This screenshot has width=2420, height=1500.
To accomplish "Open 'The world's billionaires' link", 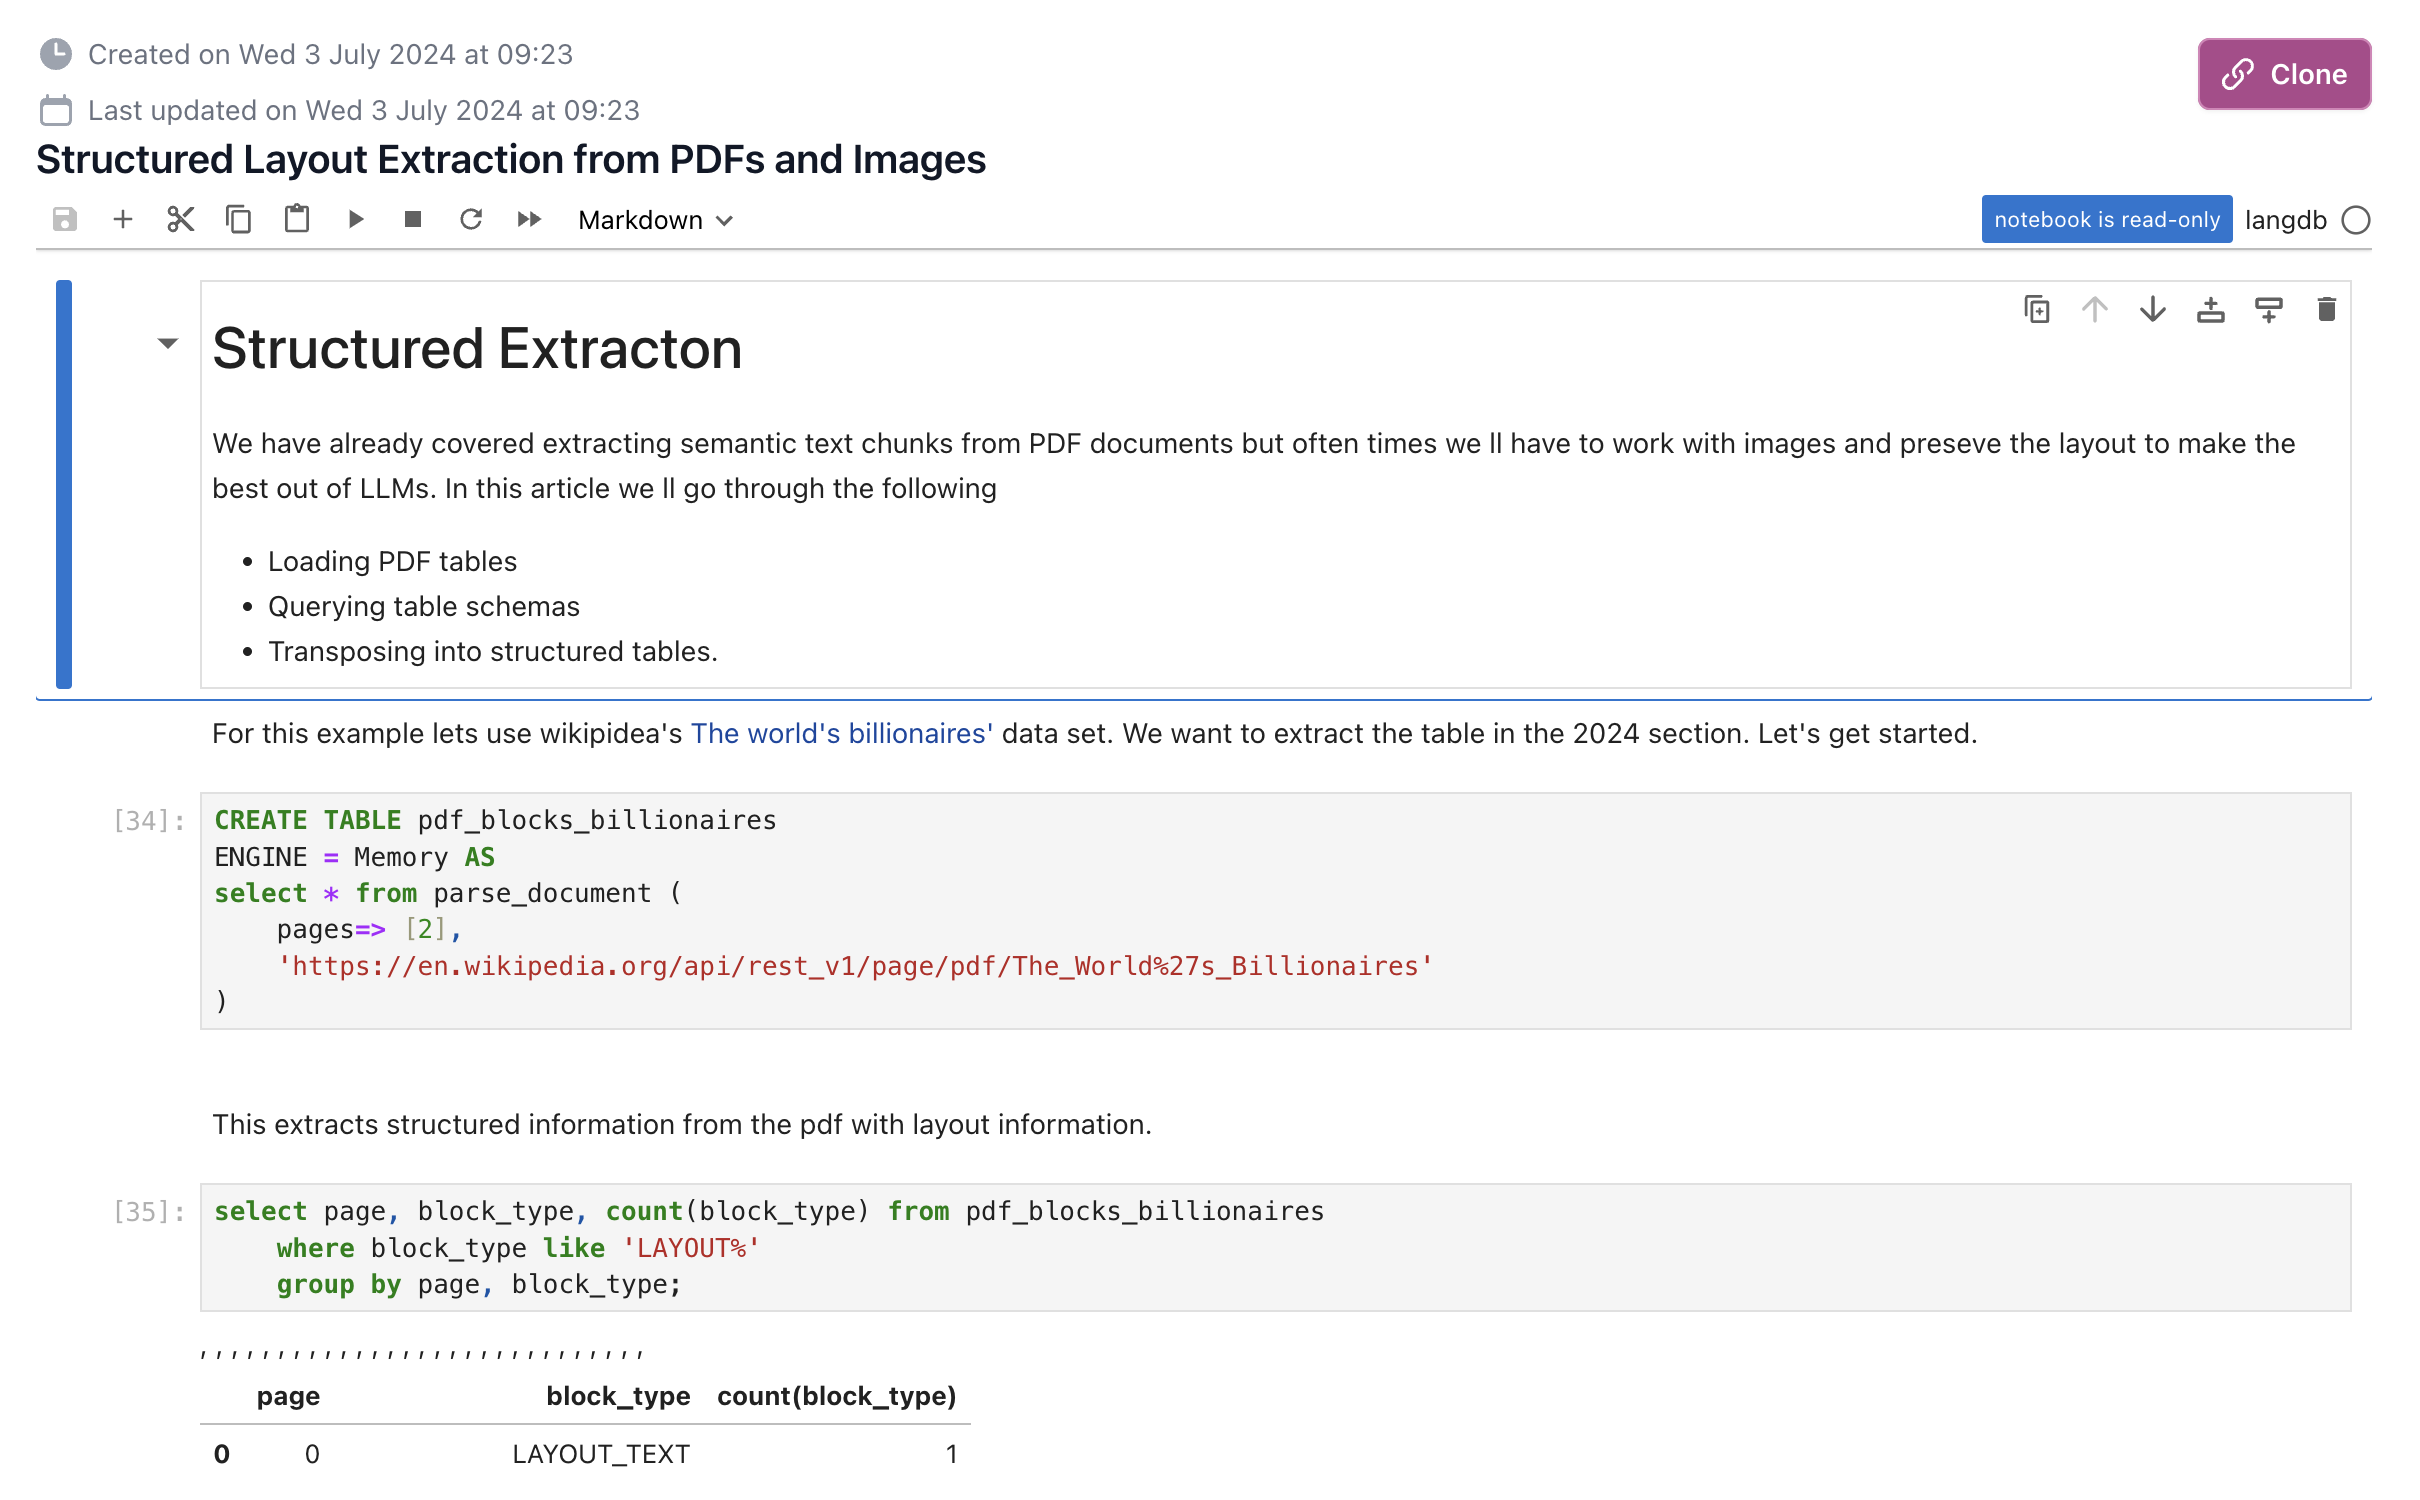I will [x=841, y=733].
